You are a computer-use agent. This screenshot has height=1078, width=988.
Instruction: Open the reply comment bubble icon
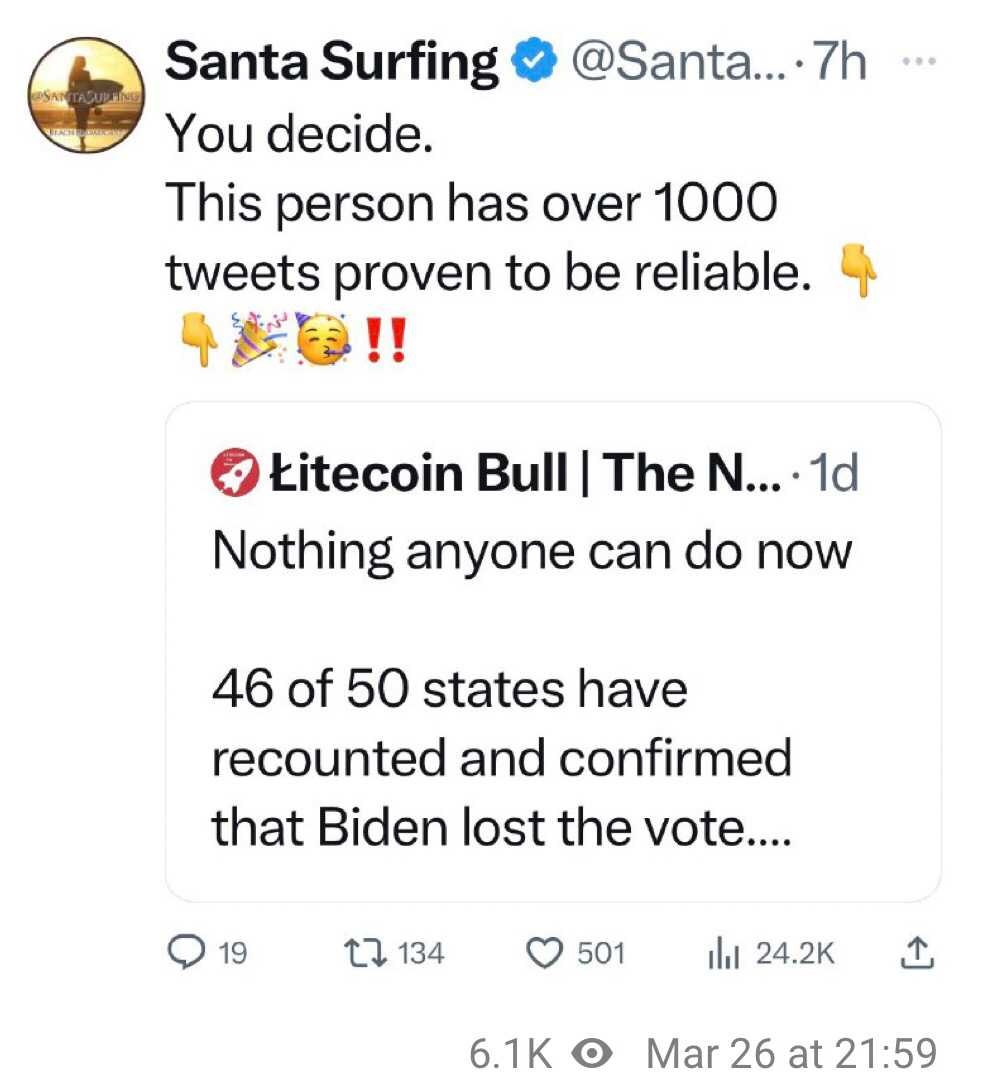pyautogui.click(x=186, y=953)
